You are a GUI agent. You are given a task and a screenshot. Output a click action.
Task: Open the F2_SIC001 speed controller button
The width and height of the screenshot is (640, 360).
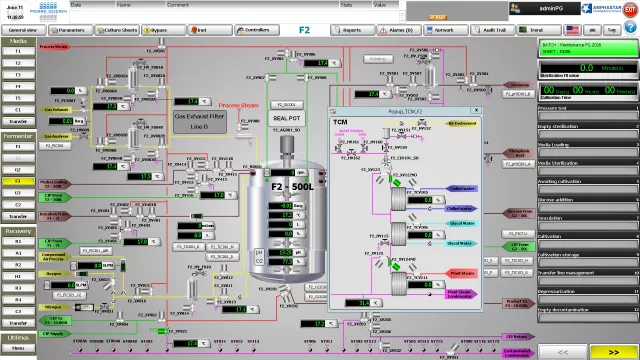pos(287,104)
